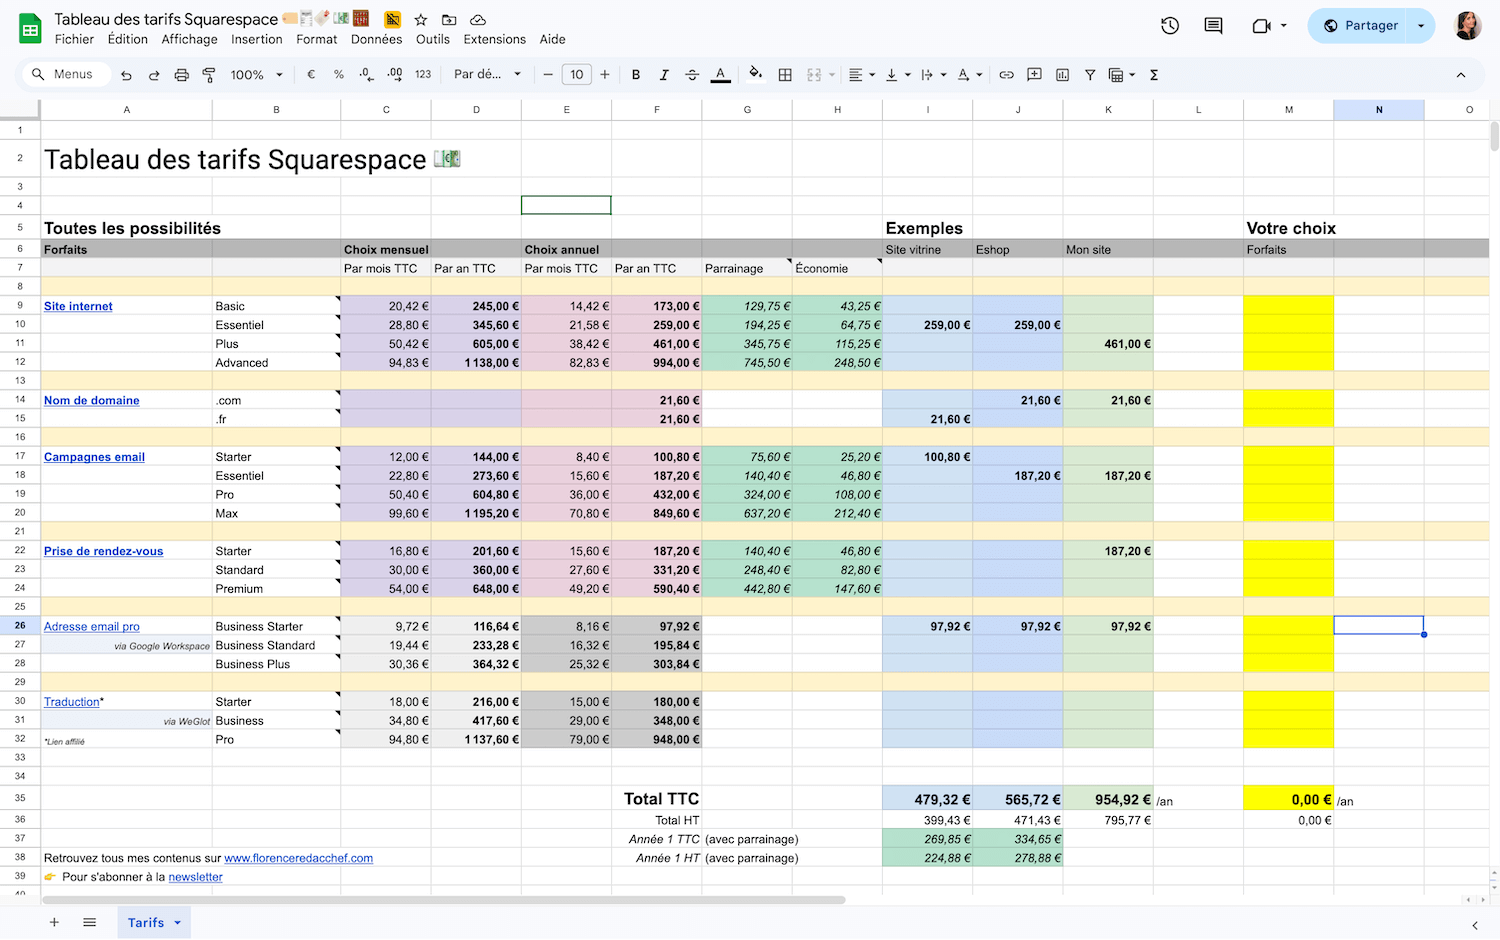The height and width of the screenshot is (940, 1500).
Task: Follow the www.florenceredacchef.com link
Action: click(298, 858)
